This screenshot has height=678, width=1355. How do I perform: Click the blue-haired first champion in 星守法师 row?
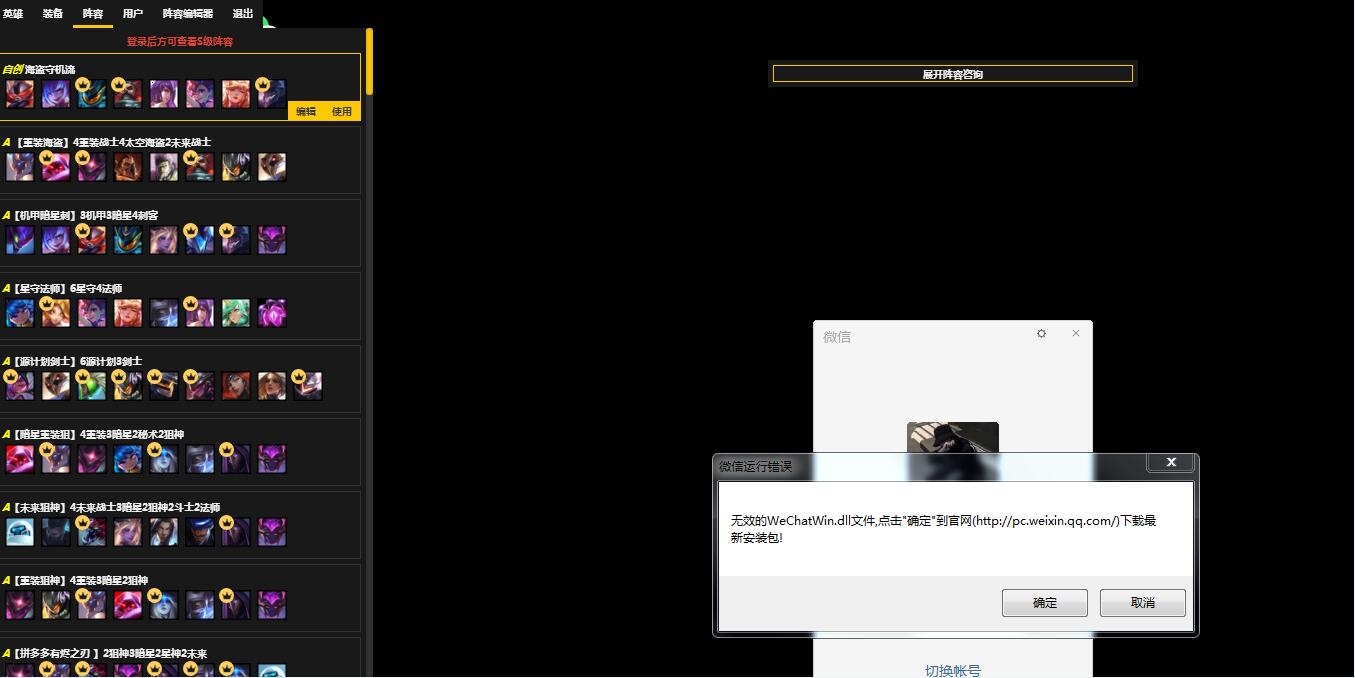[x=20, y=313]
